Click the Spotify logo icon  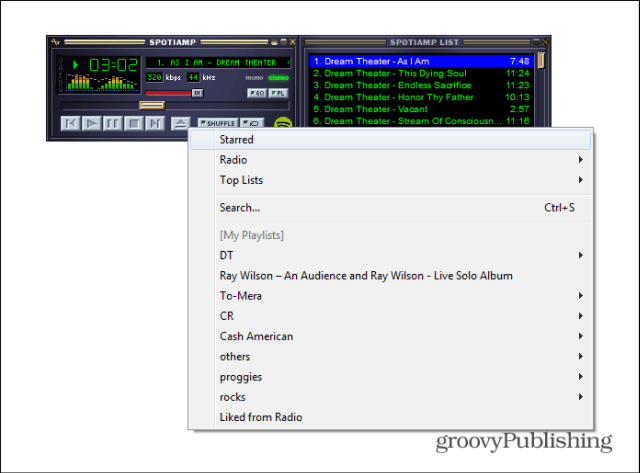pyautogui.click(x=282, y=122)
